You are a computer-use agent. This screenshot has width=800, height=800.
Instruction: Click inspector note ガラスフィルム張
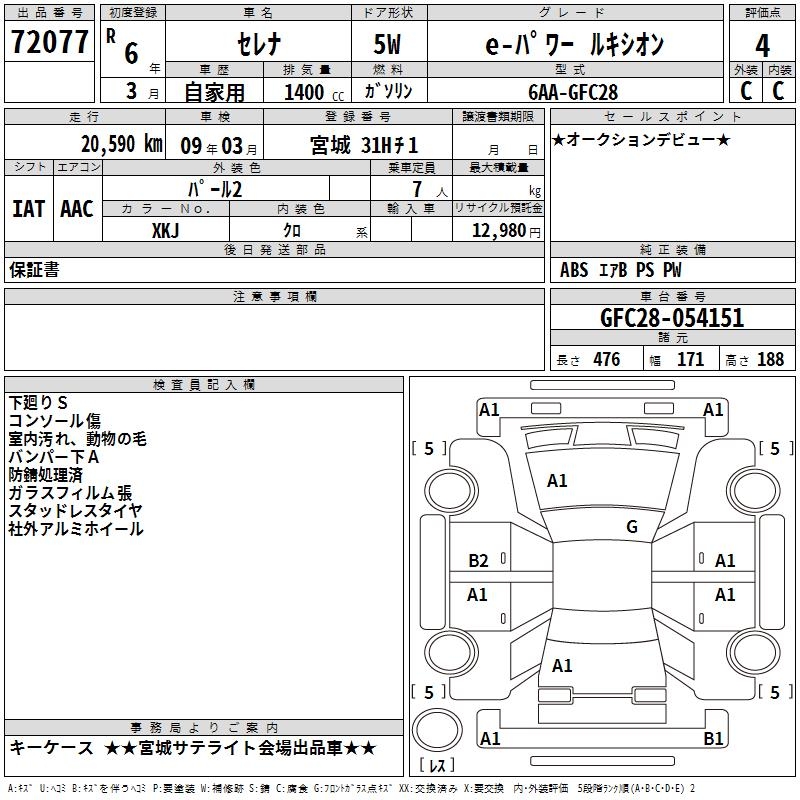point(70,493)
